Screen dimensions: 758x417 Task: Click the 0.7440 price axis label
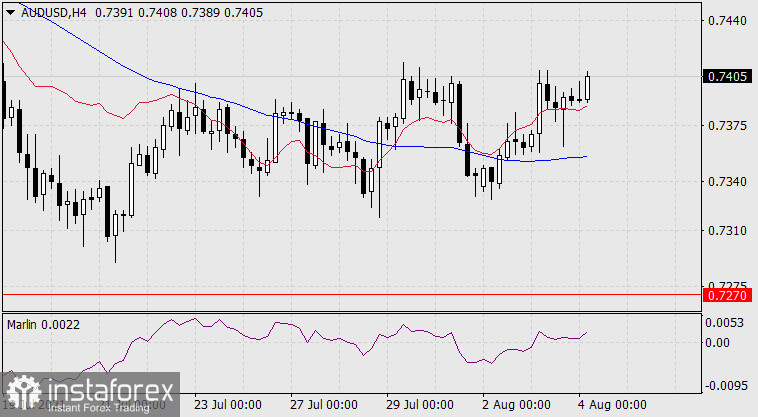point(726,20)
